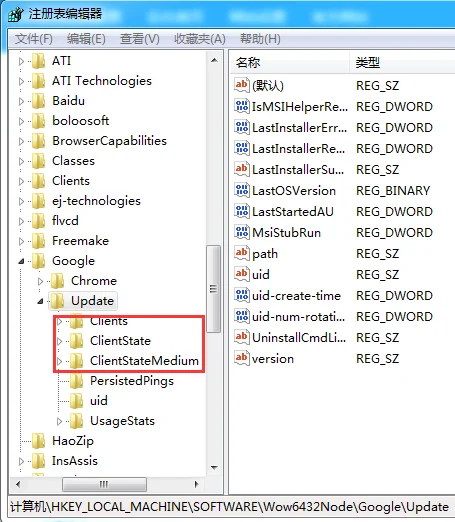Image resolution: width=455 pixels, height=522 pixels.
Task: Click REG_BINARY type of LastOSVersion
Action: tap(393, 190)
